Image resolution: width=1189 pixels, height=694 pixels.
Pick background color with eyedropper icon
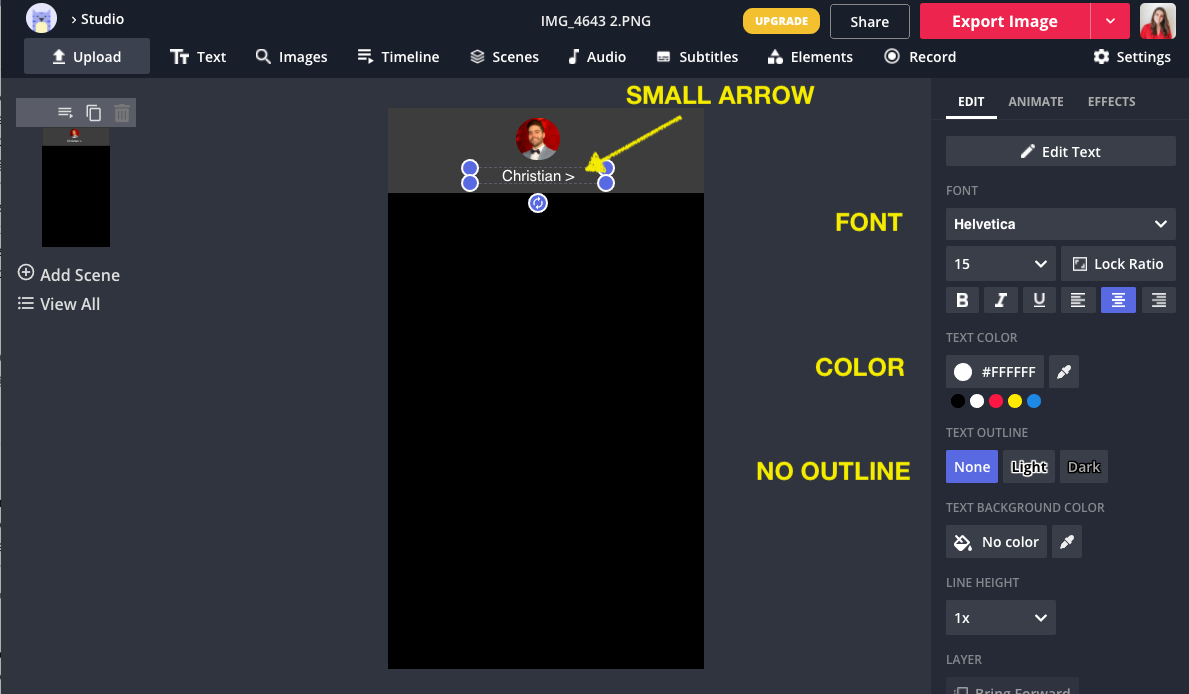pos(1067,542)
